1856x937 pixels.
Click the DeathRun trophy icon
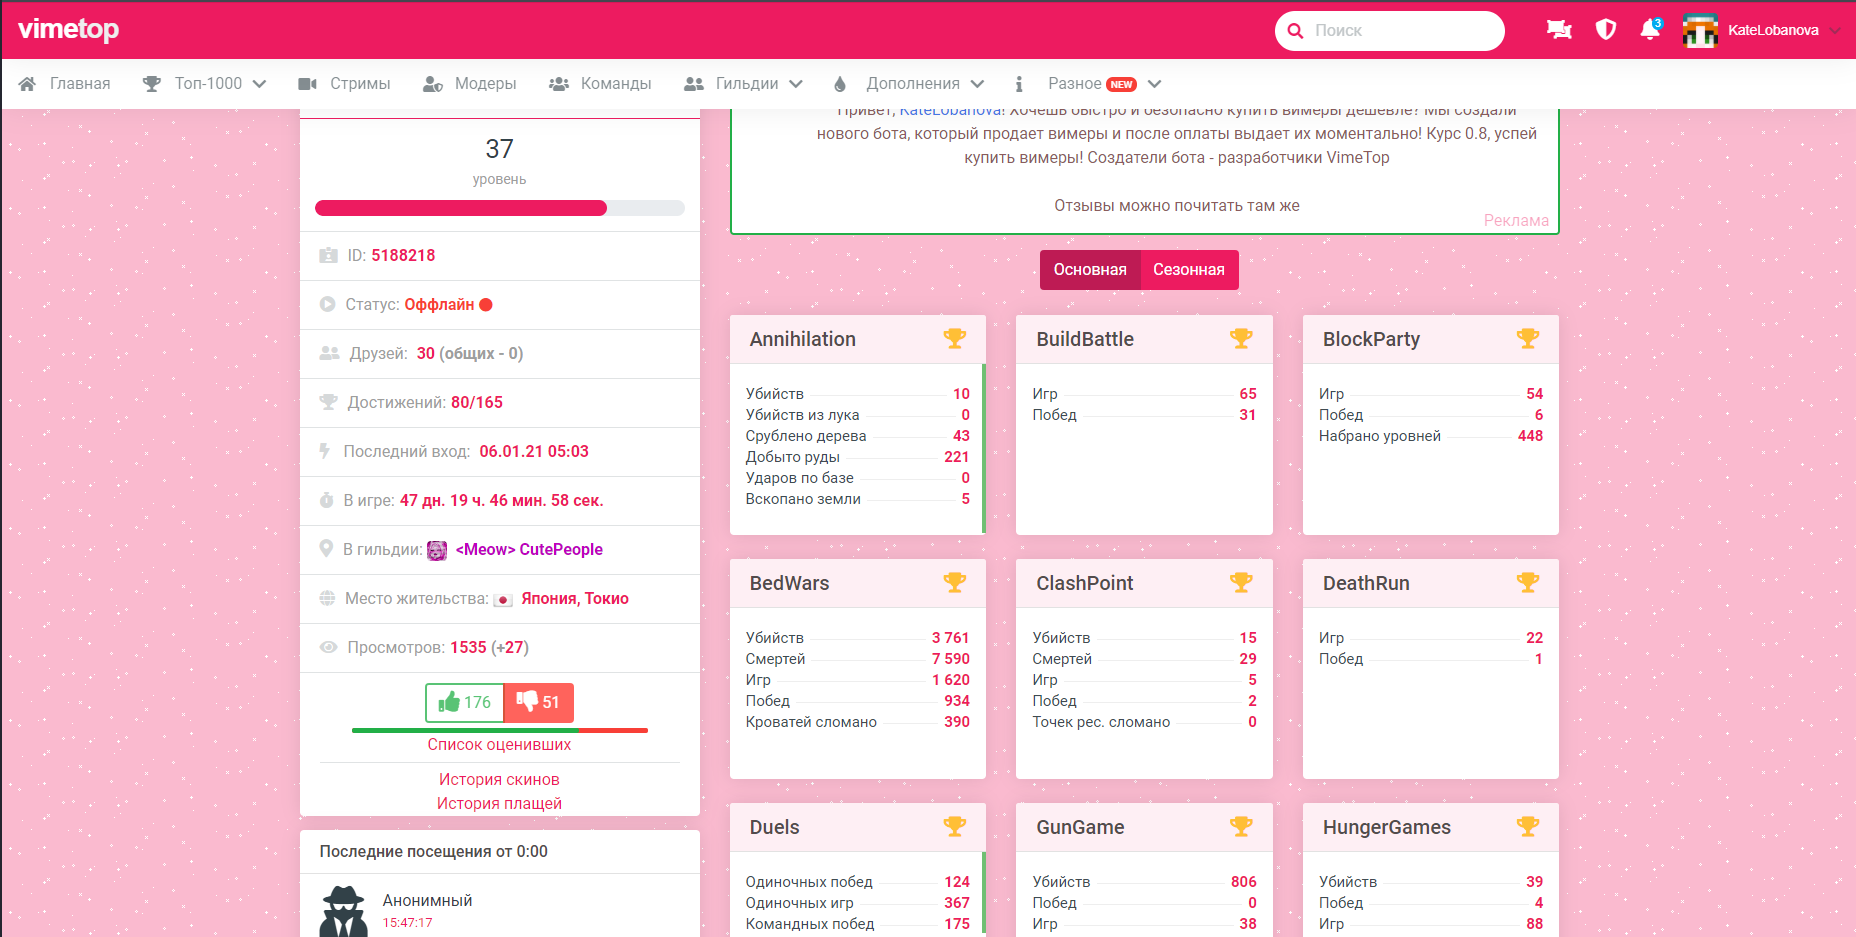(x=1528, y=583)
